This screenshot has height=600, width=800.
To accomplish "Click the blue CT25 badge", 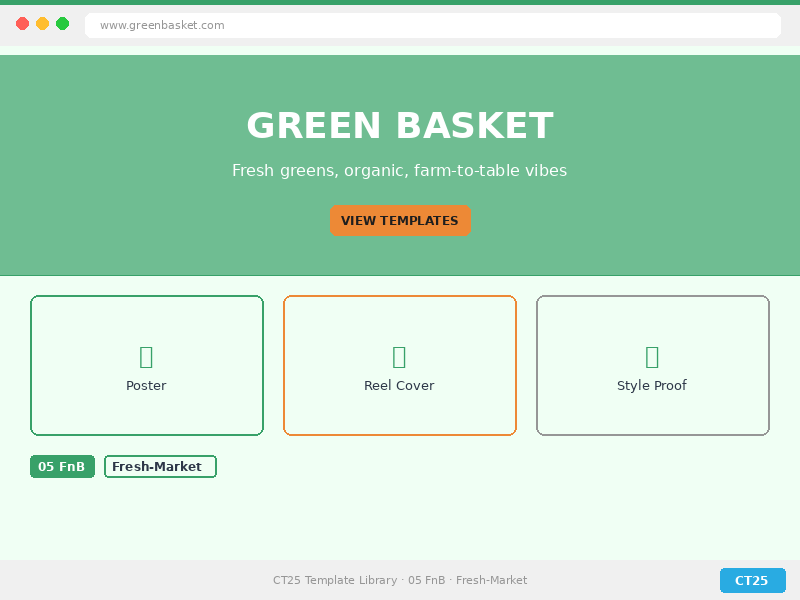I will 752,581.
